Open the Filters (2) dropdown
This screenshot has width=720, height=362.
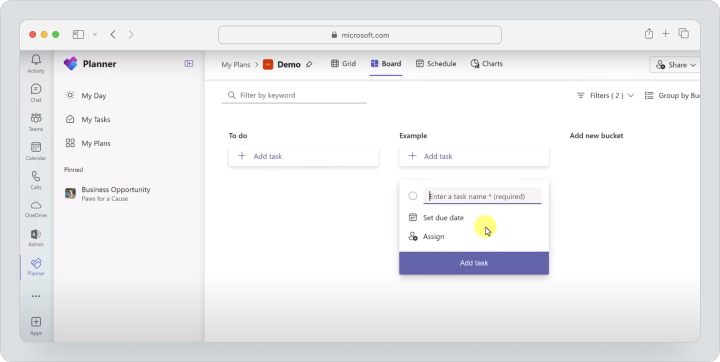tap(605, 96)
